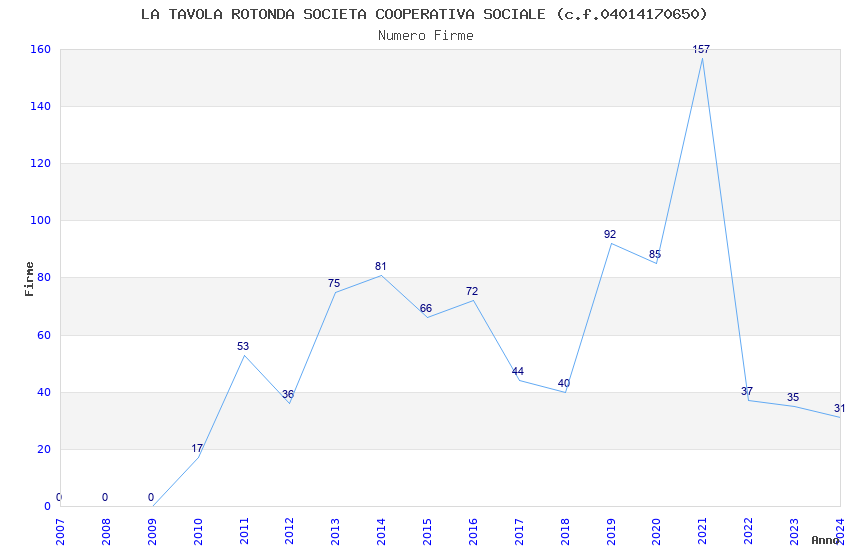Click the 0 label above 2008
850x550 pixels.
105,497
